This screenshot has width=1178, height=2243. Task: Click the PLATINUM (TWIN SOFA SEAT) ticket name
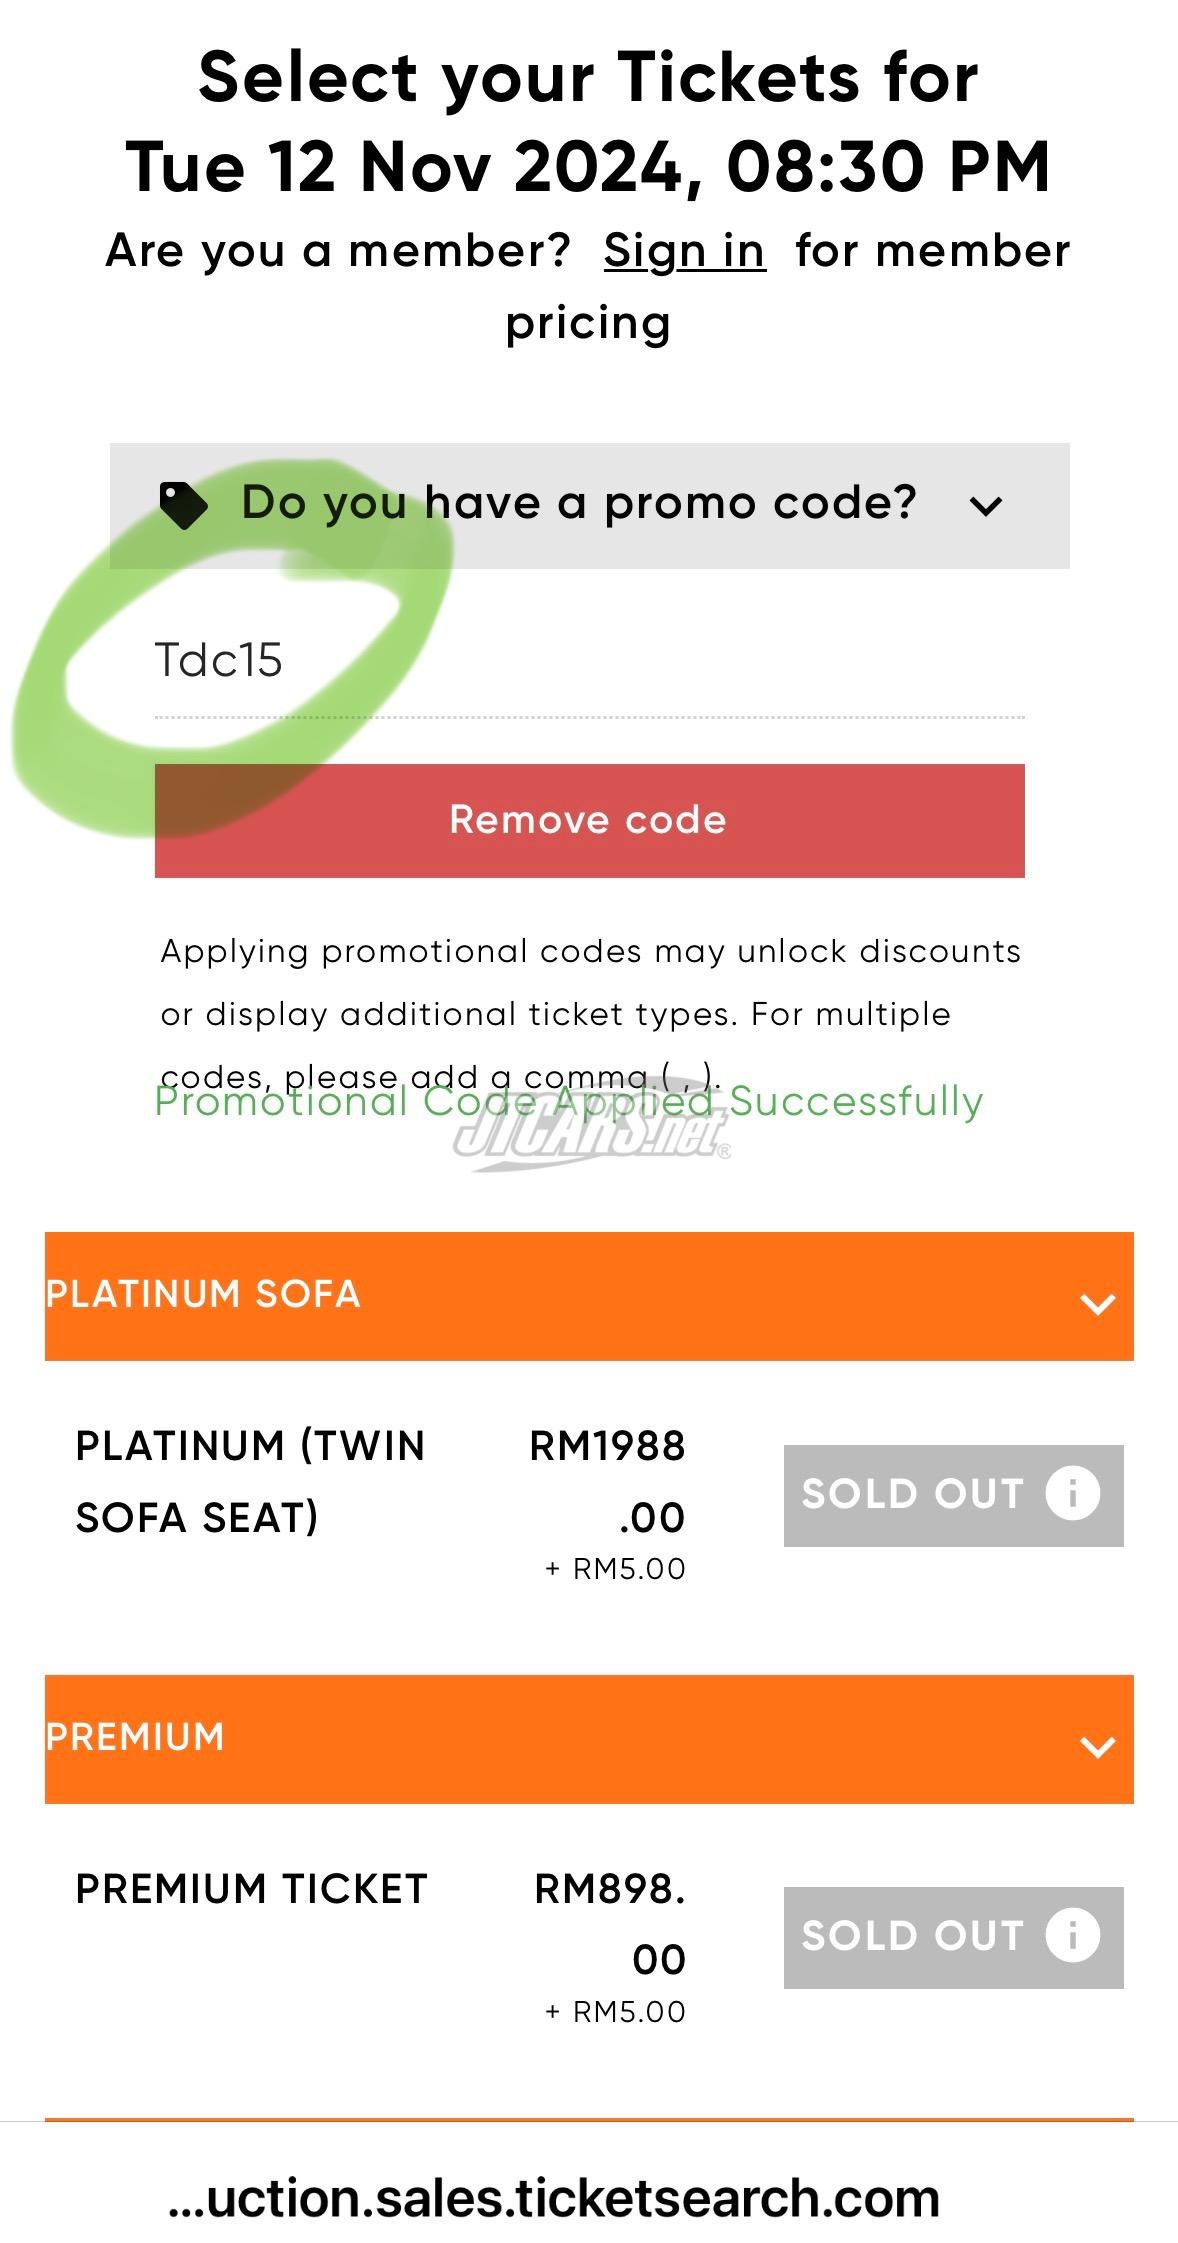(x=250, y=1481)
